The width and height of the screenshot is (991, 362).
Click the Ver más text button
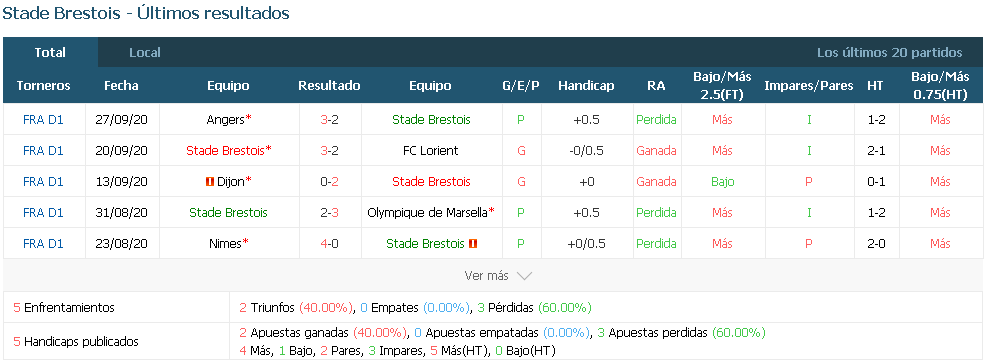click(486, 276)
